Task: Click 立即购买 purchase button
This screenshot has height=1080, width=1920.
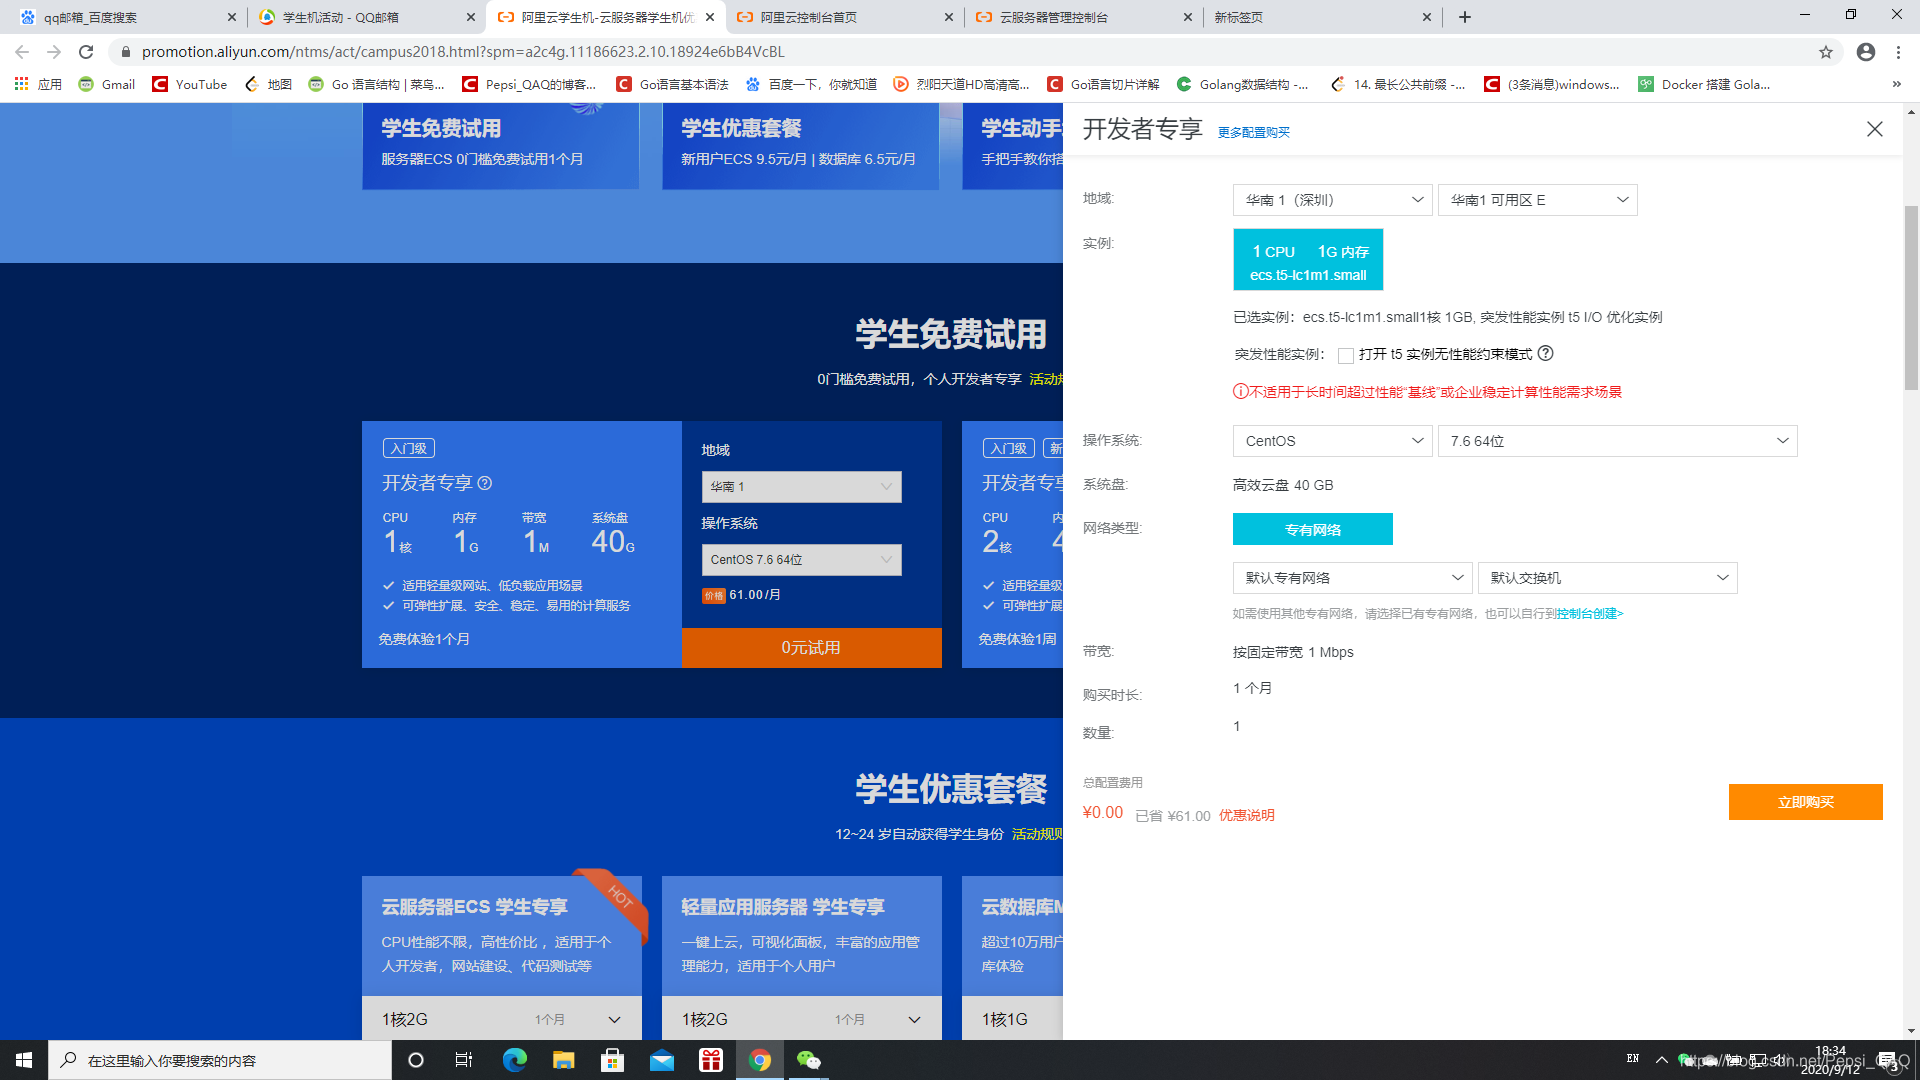Action: click(1805, 802)
